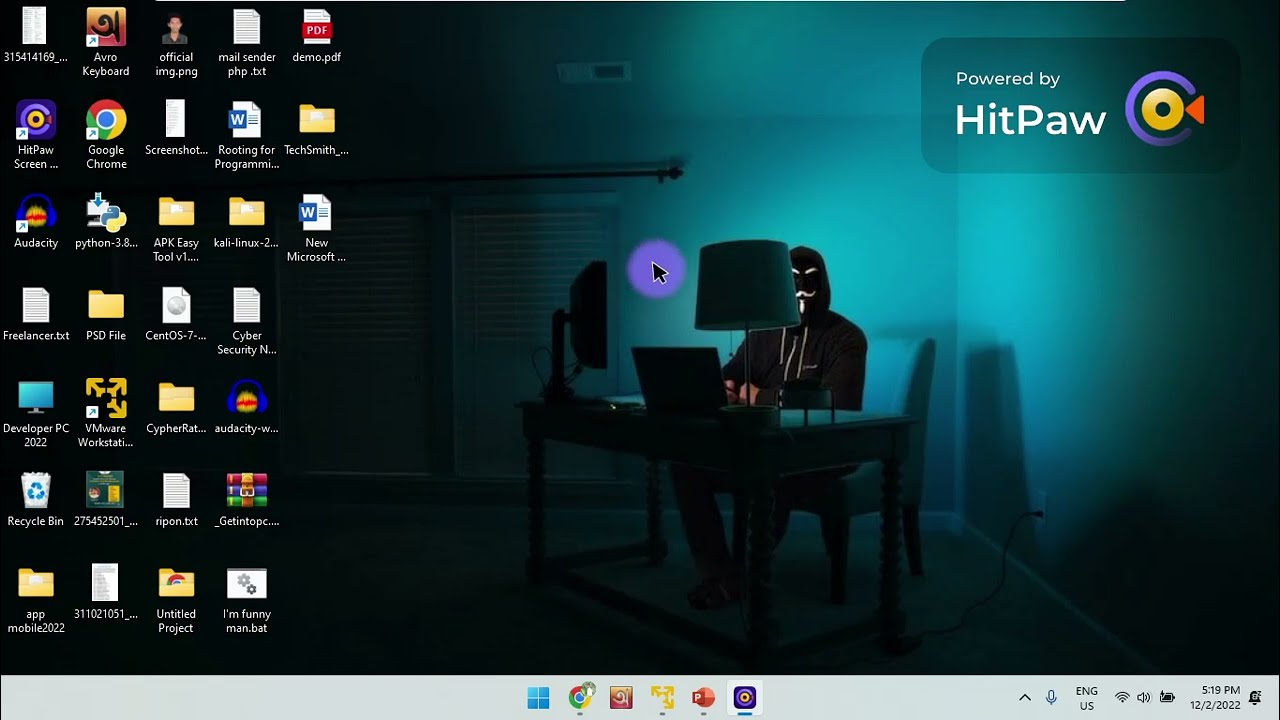The height and width of the screenshot is (720, 1280).
Task: Open Recycle Bin
Action: click(x=36, y=499)
